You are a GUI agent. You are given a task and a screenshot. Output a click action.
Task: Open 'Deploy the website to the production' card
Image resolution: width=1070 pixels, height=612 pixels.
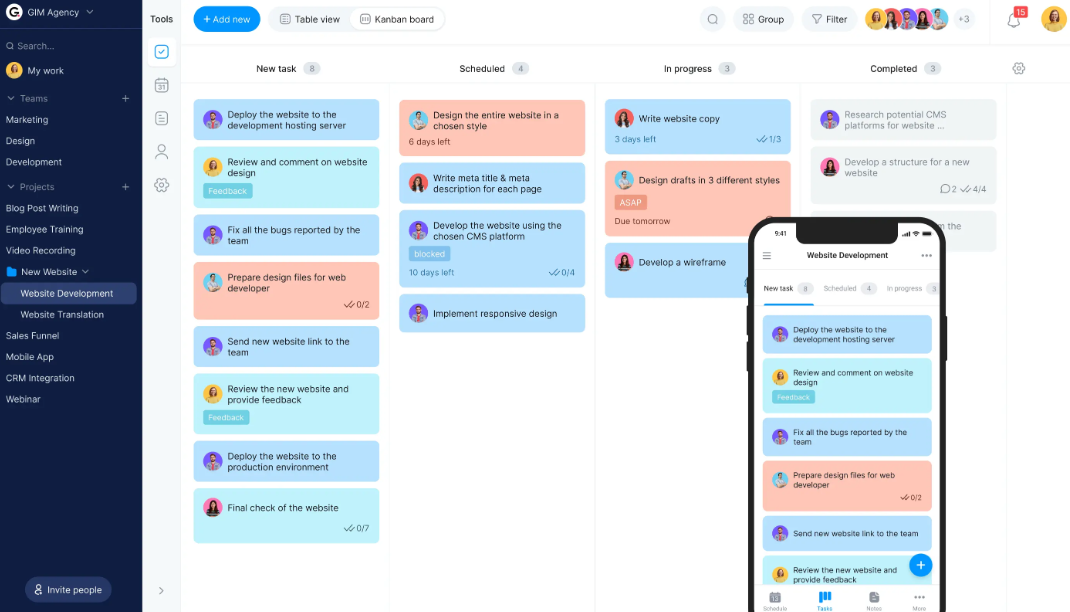tap(286, 461)
